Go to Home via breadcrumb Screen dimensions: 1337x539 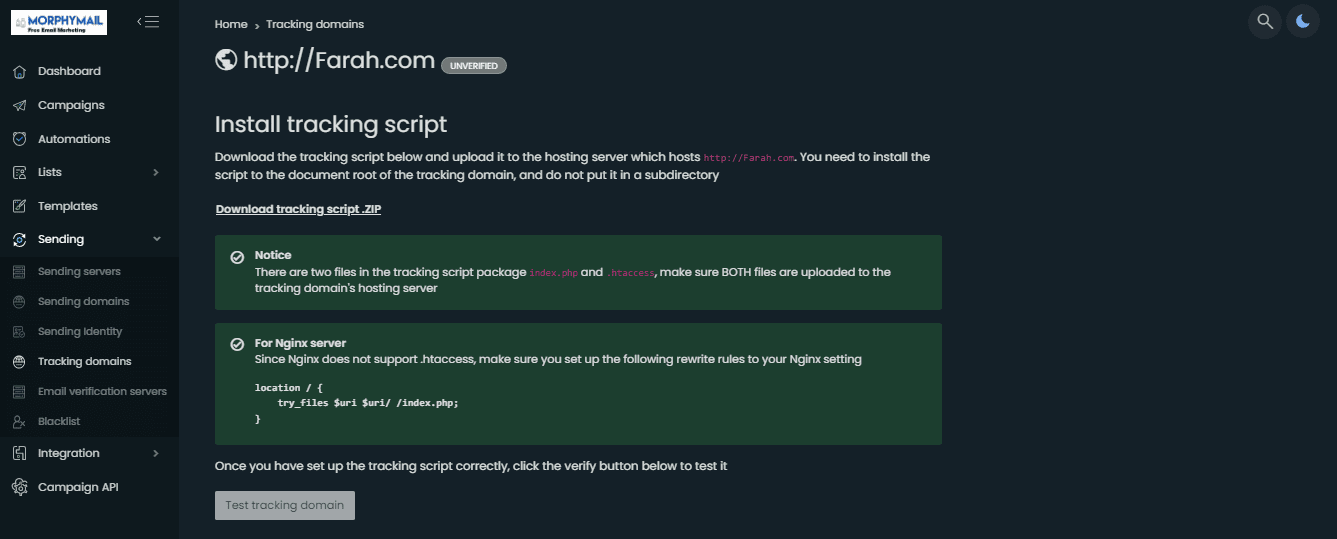tap(231, 24)
